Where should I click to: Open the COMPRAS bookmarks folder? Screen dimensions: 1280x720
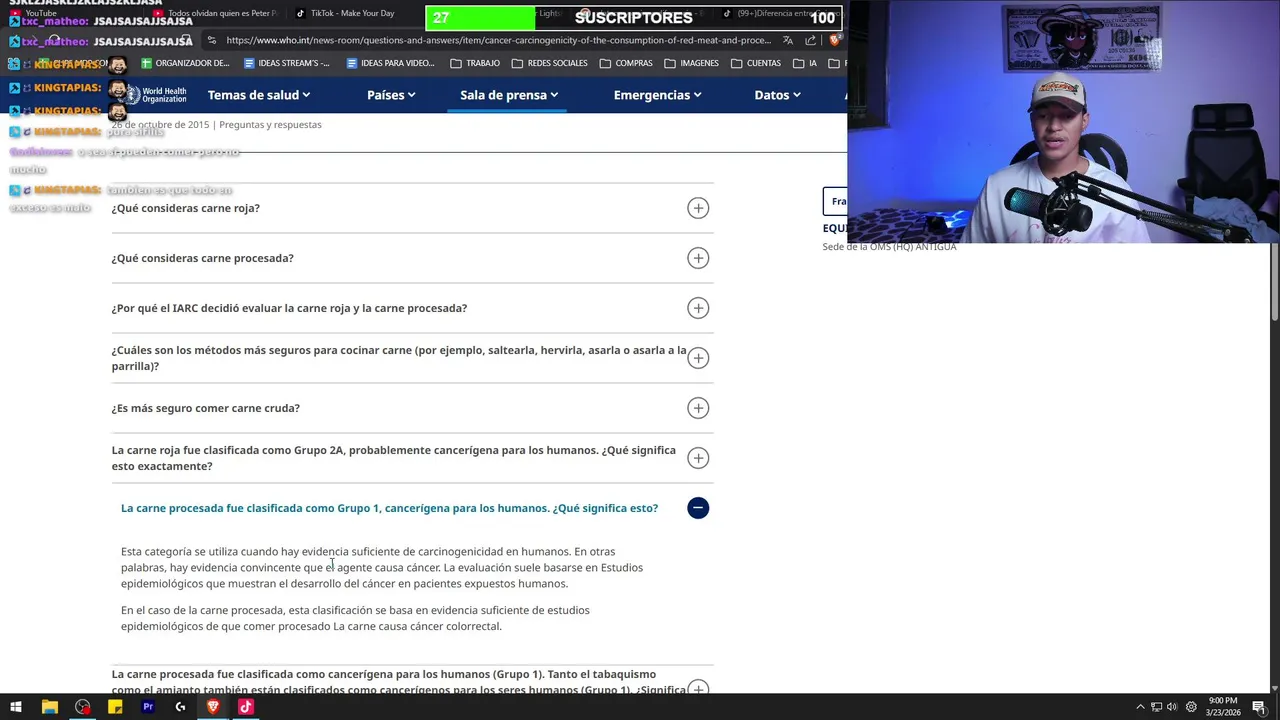coord(626,63)
